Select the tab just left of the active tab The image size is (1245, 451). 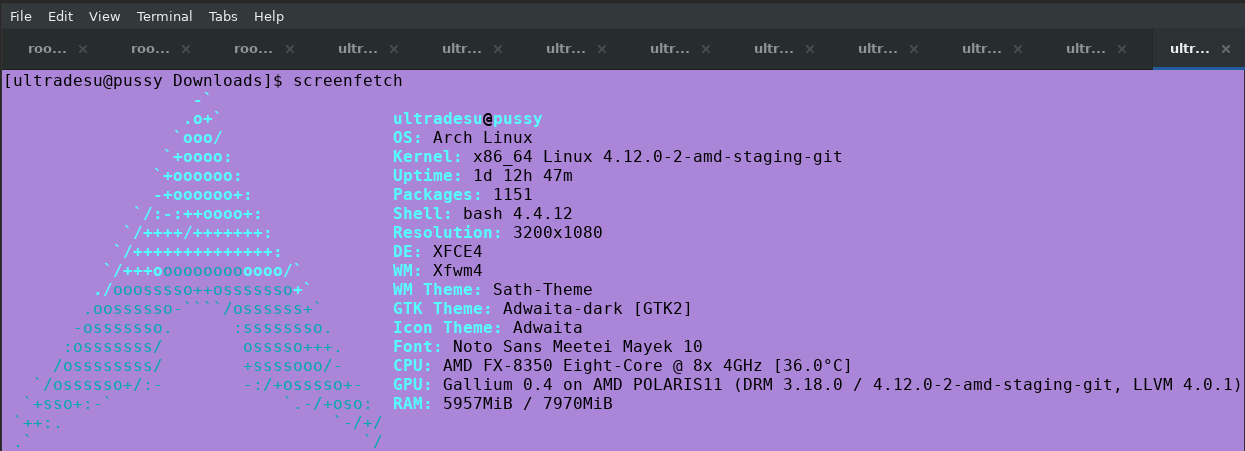click(x=1086, y=49)
